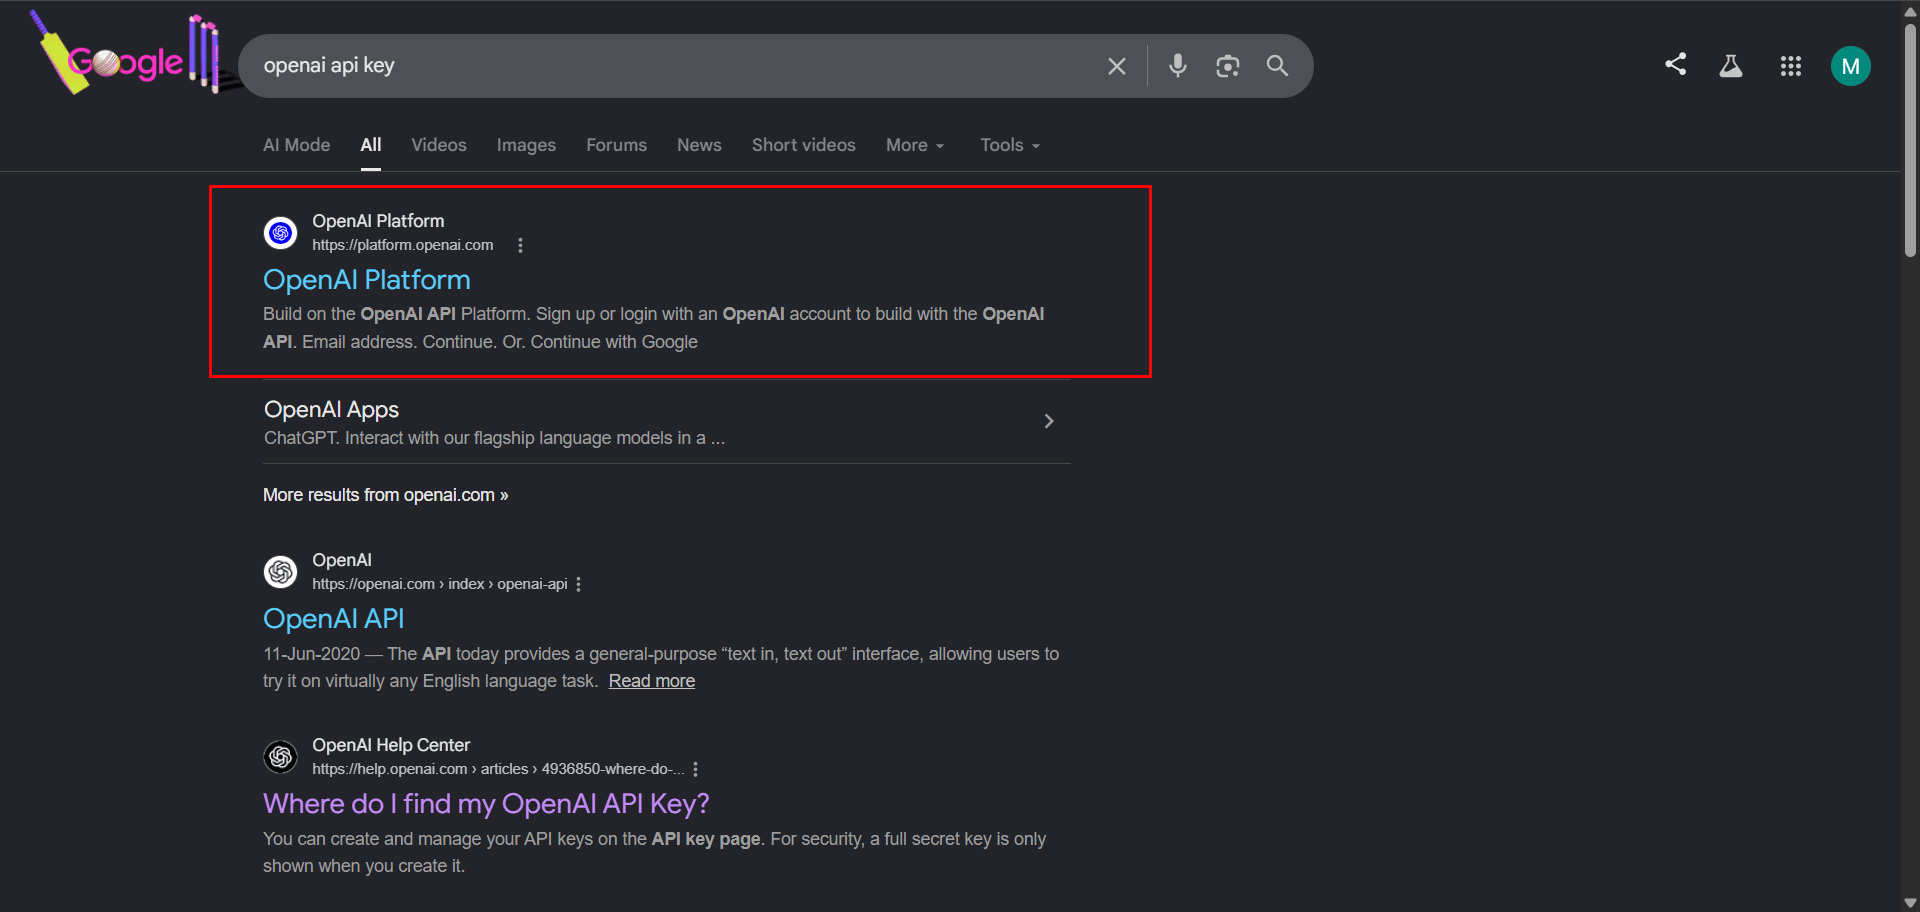Screen dimensions: 1920x912
Task: Open the account avatar with letter M
Action: 1851,66
